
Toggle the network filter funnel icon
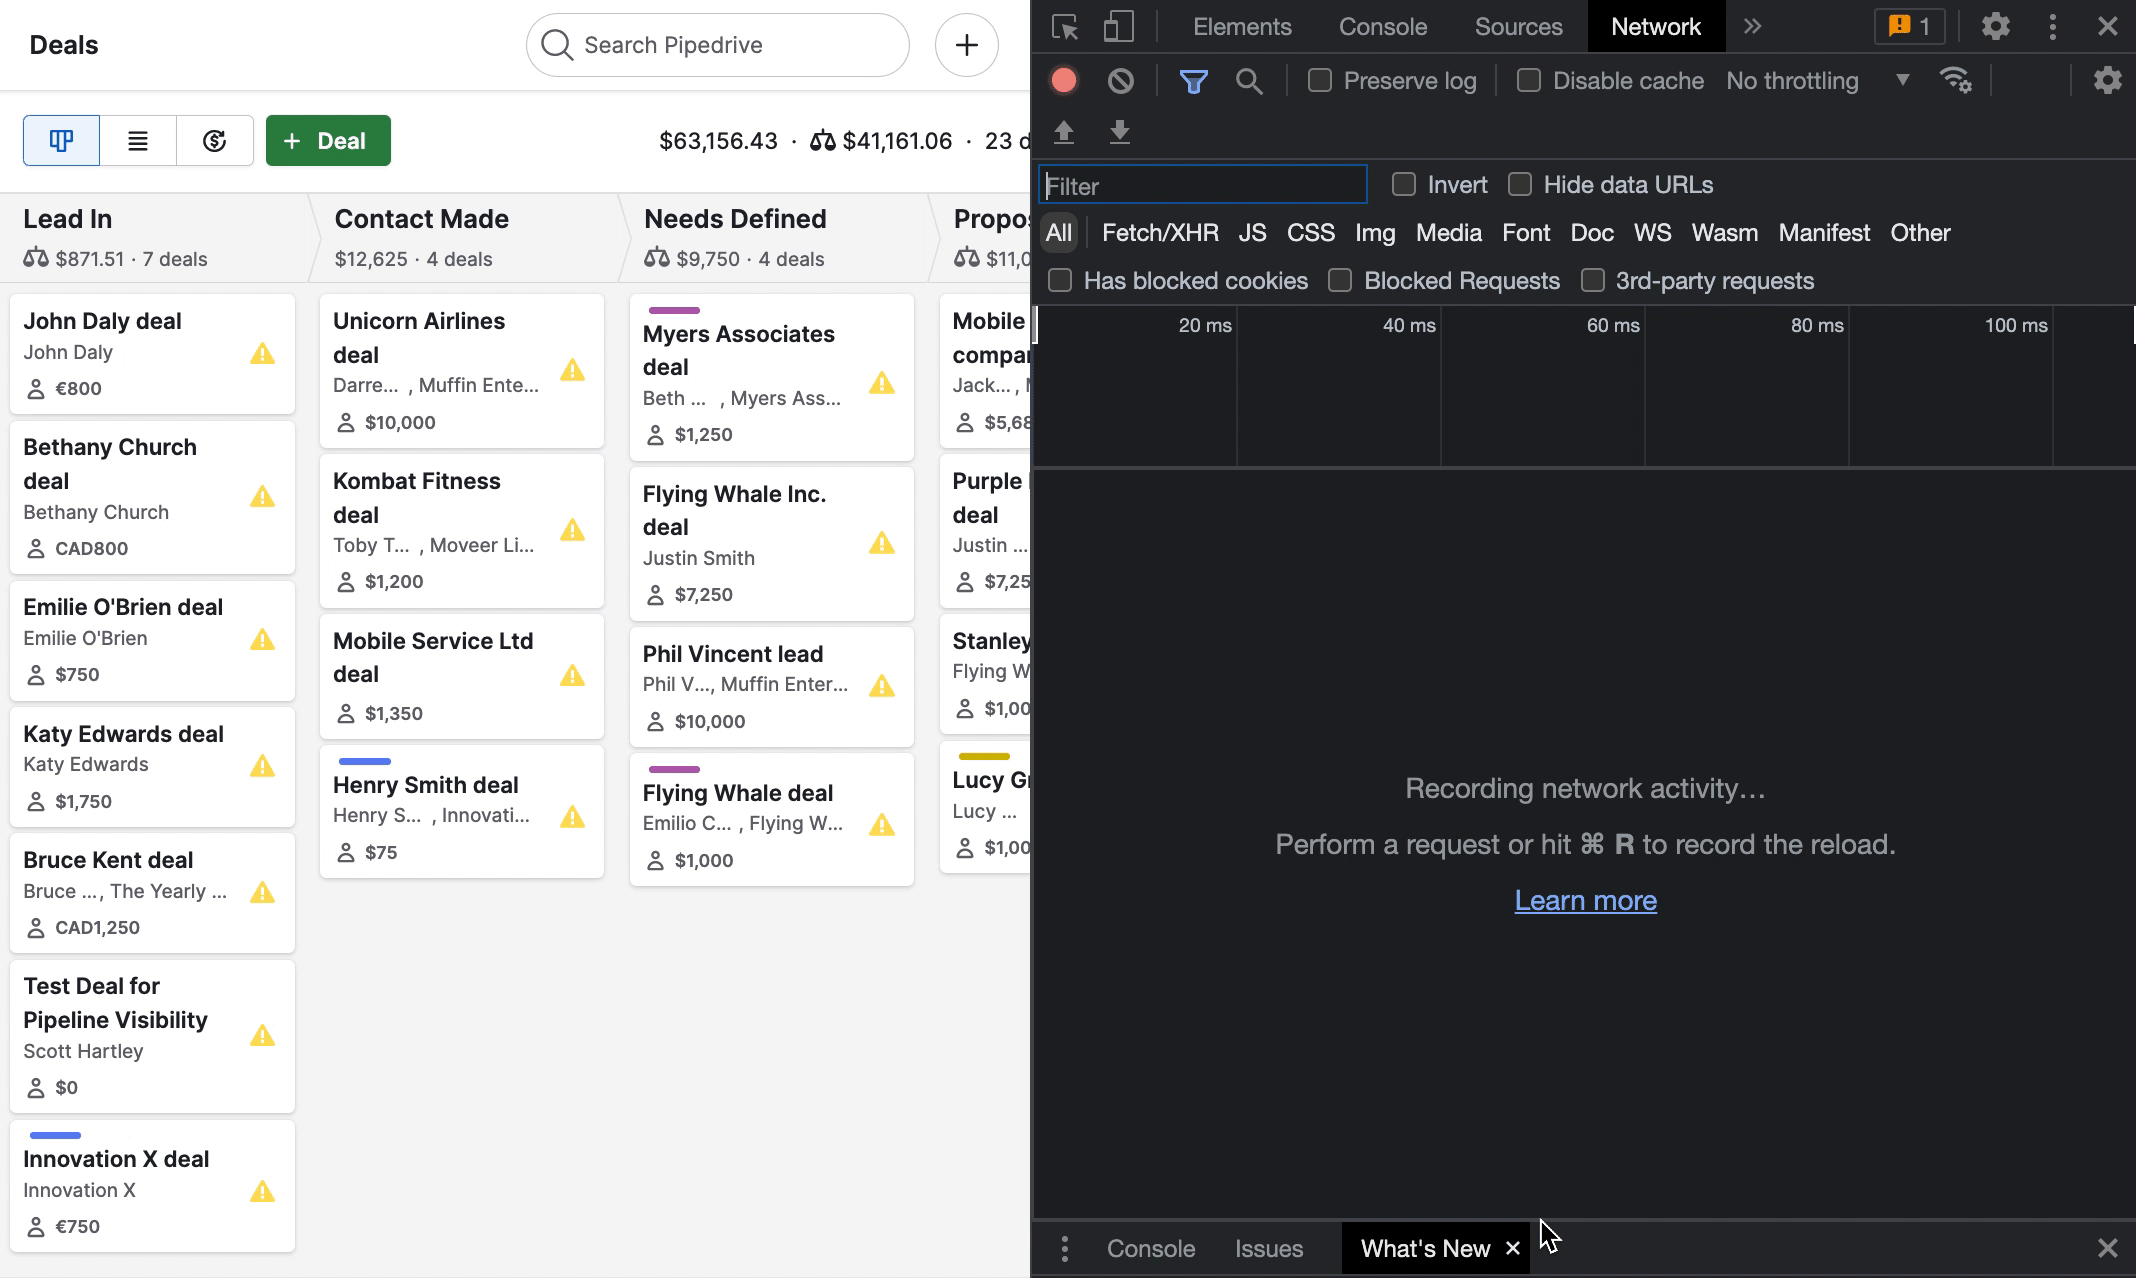[1193, 81]
